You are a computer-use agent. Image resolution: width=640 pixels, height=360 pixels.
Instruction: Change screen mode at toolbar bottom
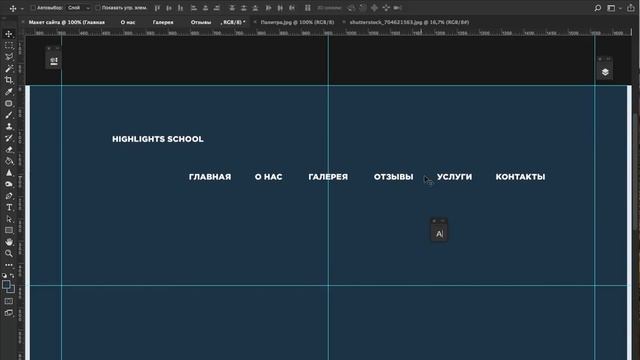click(x=9, y=313)
